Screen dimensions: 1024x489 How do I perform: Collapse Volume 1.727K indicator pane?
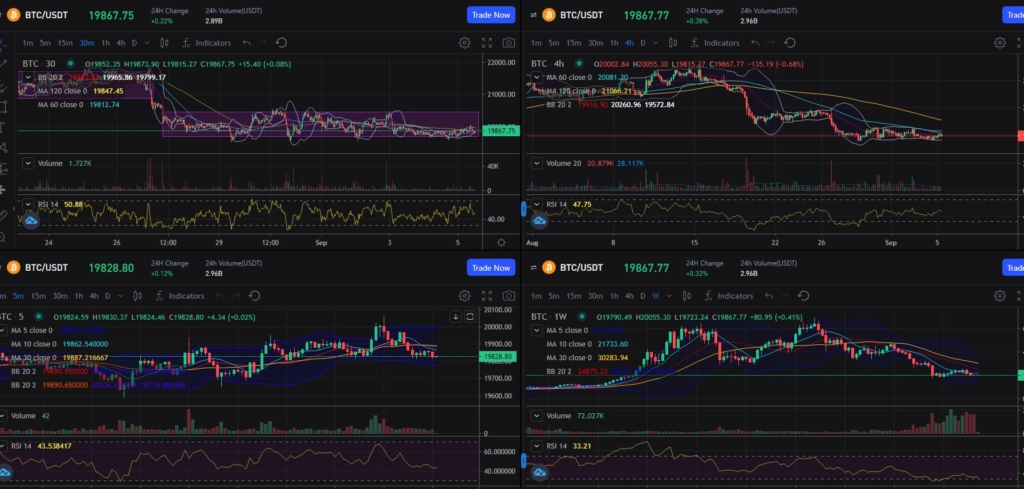27,163
